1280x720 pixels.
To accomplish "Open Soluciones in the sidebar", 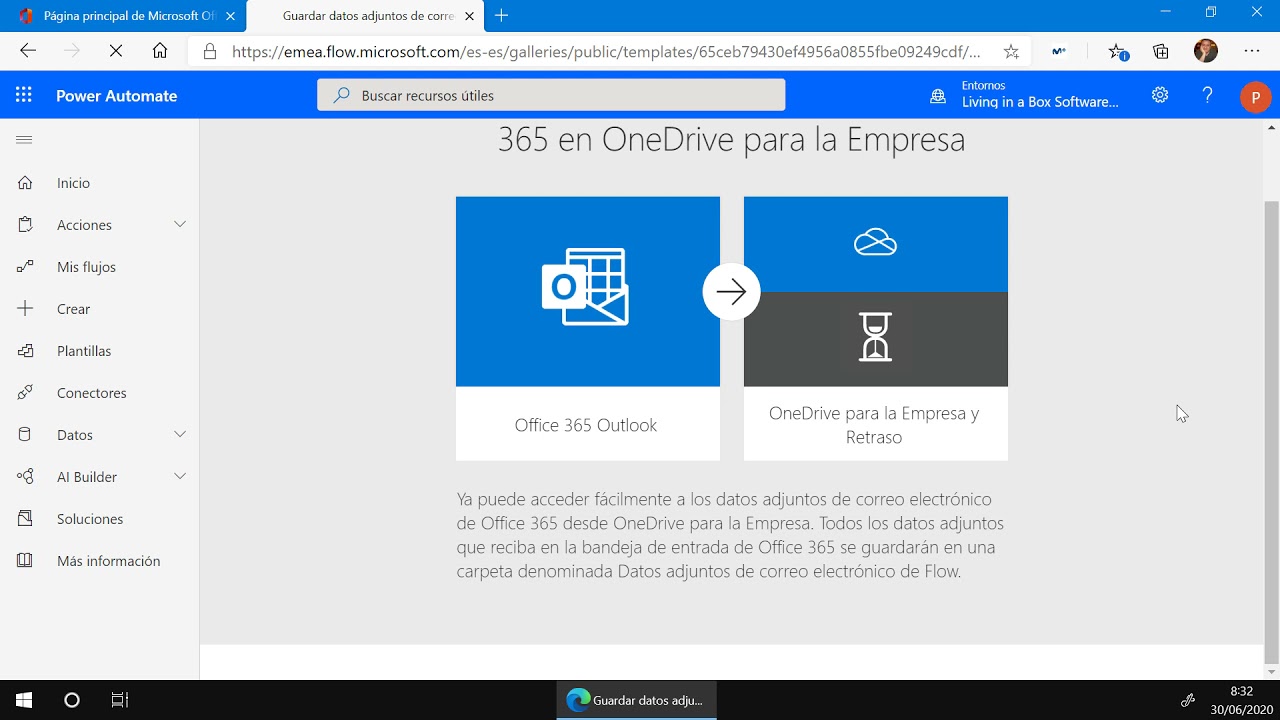I will [90, 519].
